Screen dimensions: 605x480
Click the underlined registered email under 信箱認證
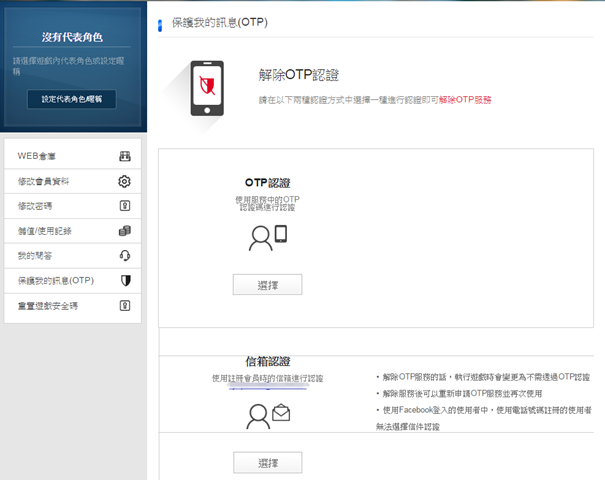267,387
